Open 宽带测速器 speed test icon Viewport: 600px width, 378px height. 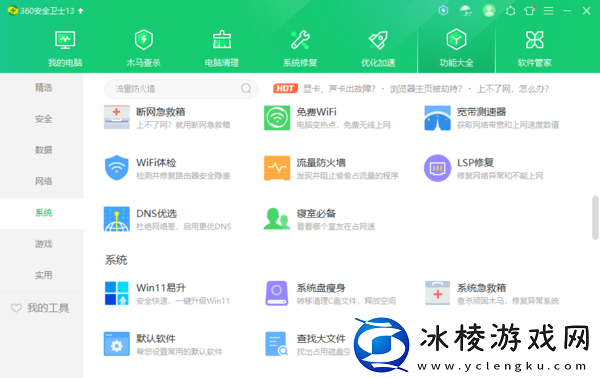tap(437, 118)
